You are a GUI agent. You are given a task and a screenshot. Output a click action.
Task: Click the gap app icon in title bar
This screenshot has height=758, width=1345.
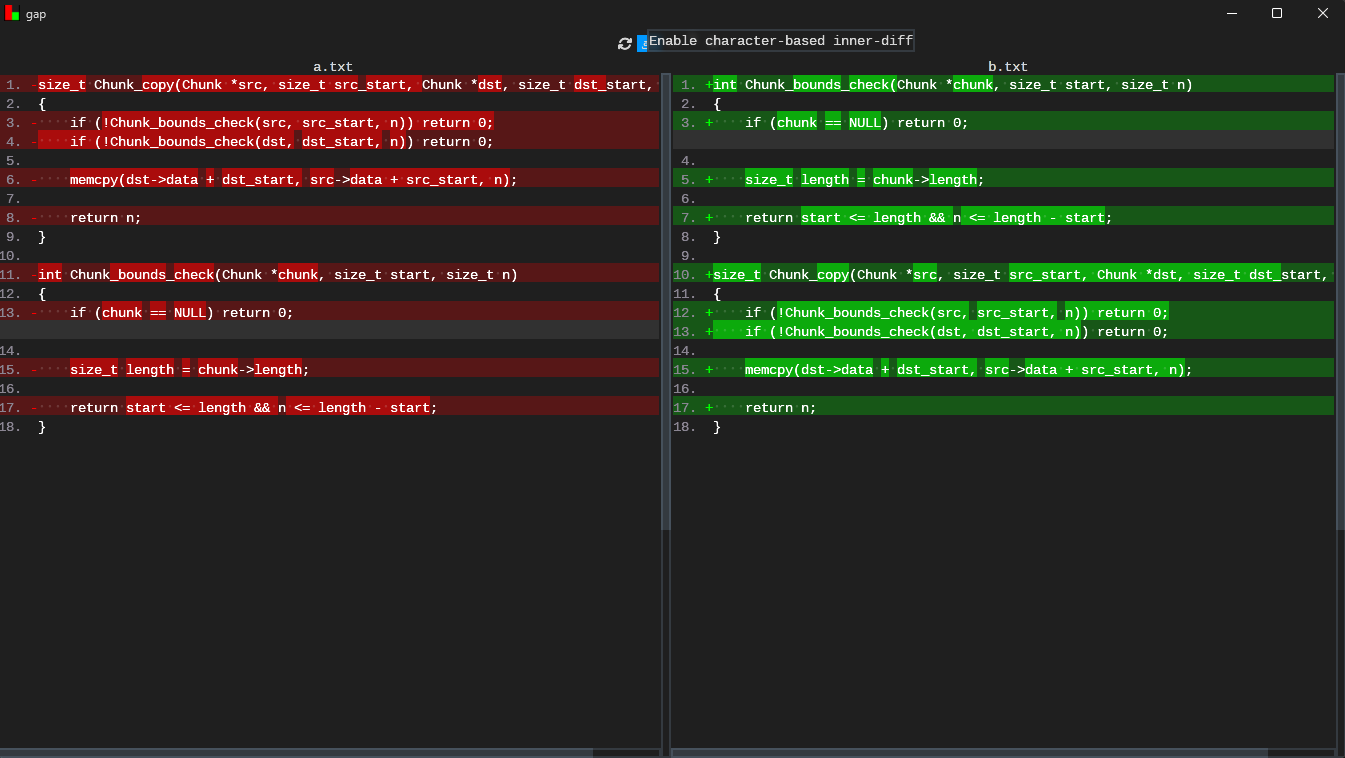tap(12, 13)
